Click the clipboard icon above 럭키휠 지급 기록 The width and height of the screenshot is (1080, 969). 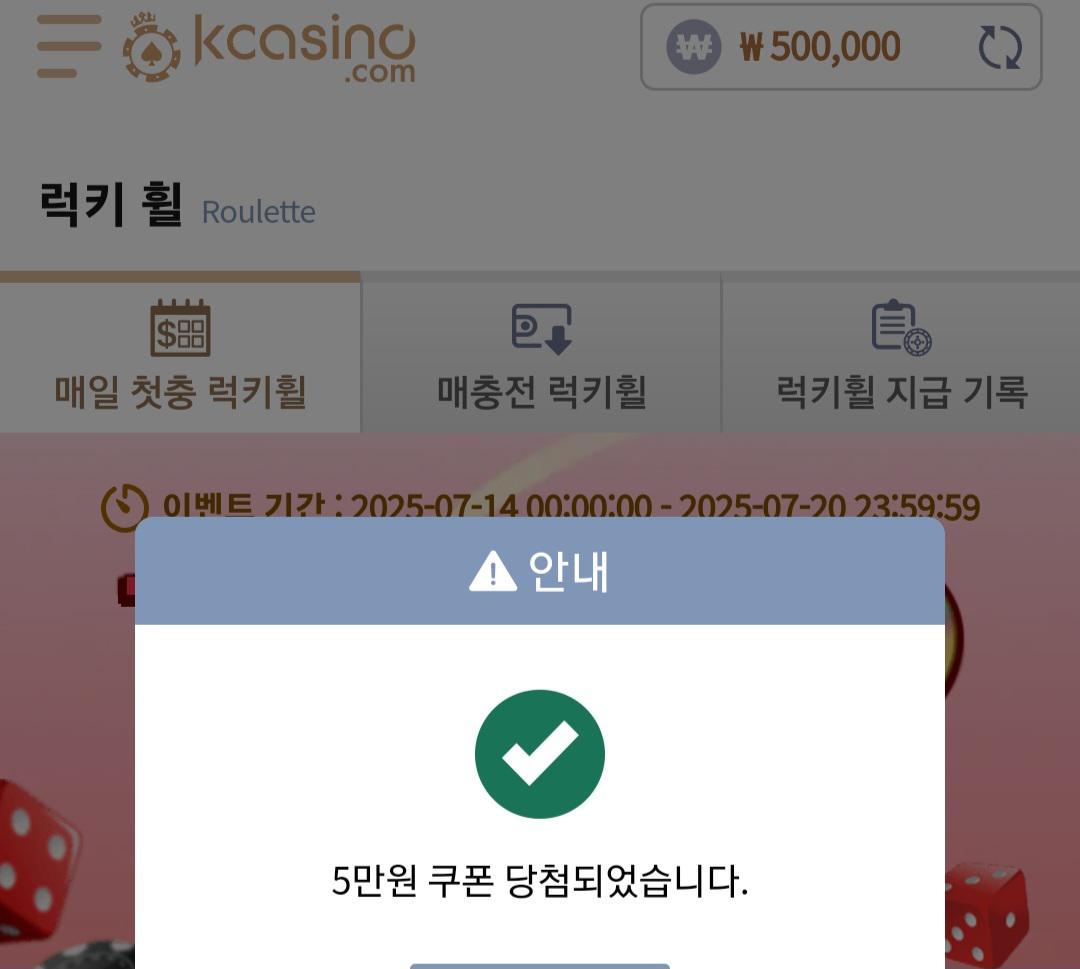click(902, 327)
